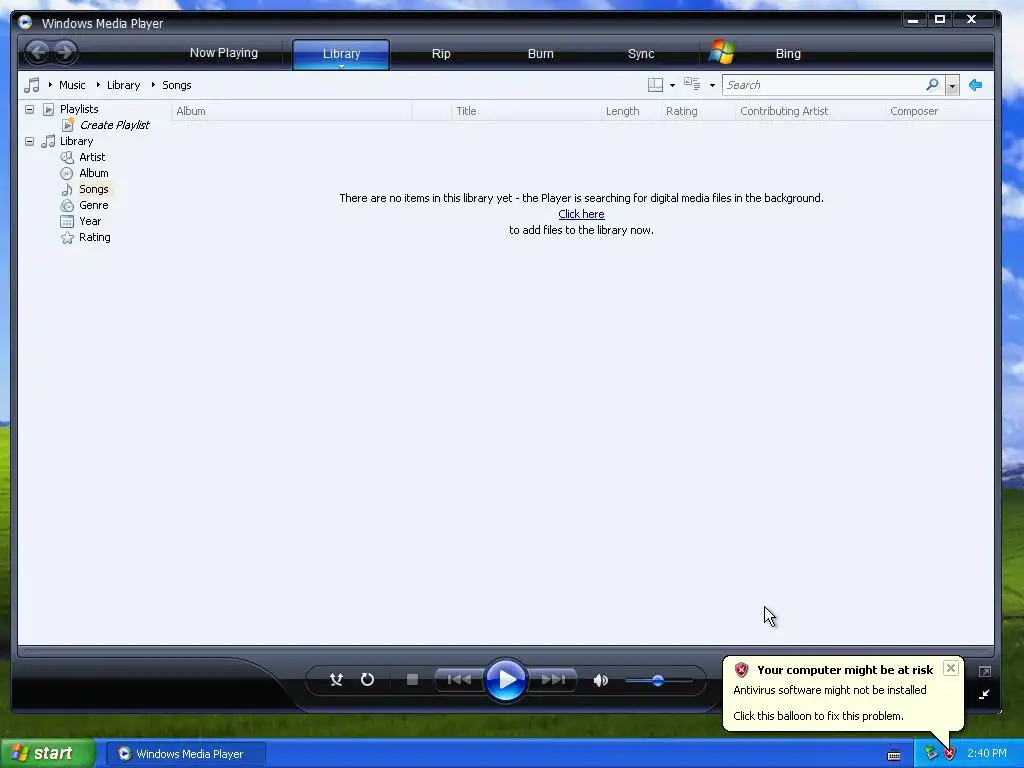Open the Sync tab

click(x=641, y=54)
